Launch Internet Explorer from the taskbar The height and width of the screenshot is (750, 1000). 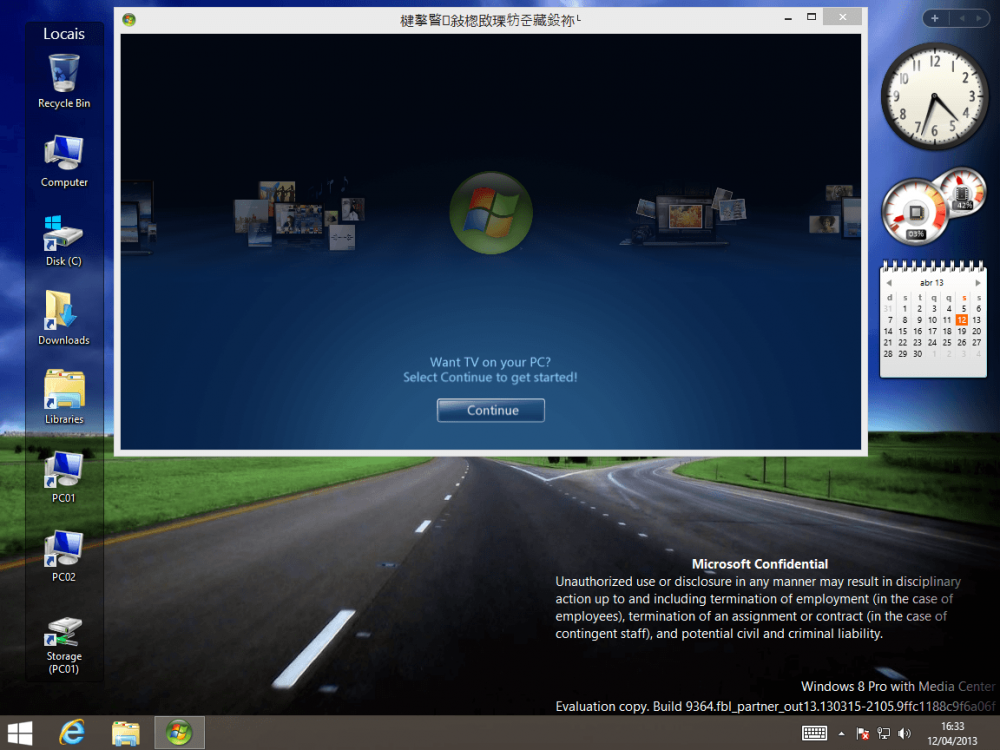coord(71,733)
